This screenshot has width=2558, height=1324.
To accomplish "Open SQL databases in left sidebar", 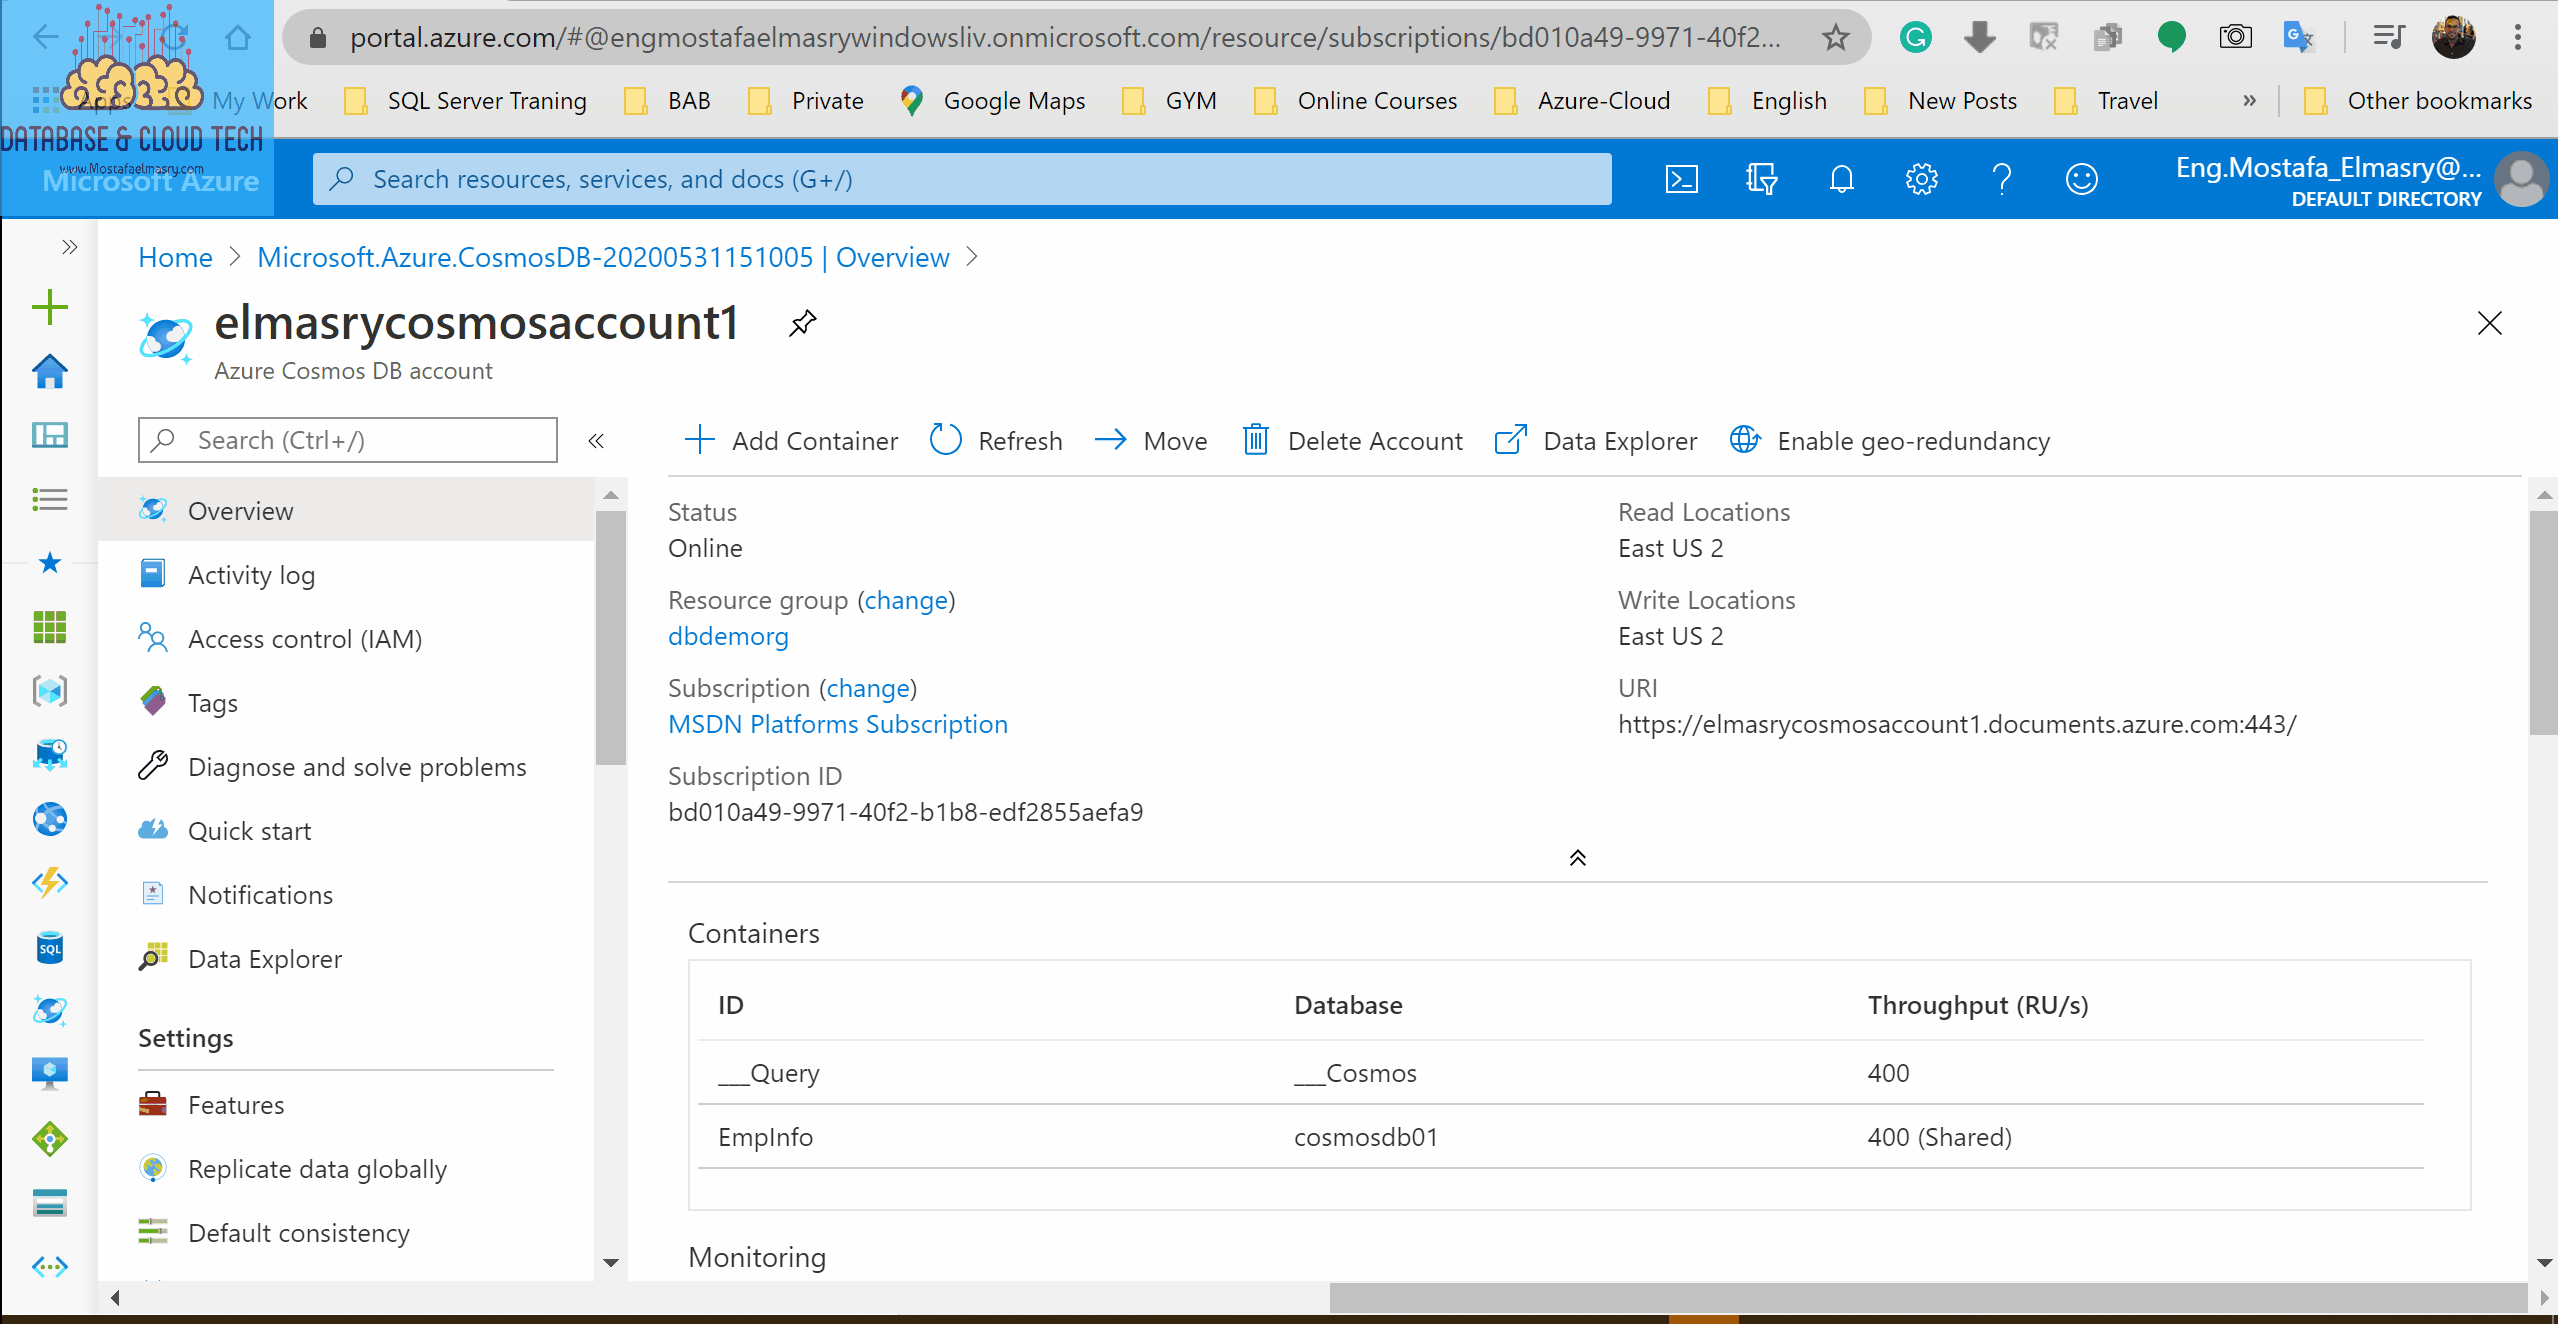I will click(x=49, y=947).
